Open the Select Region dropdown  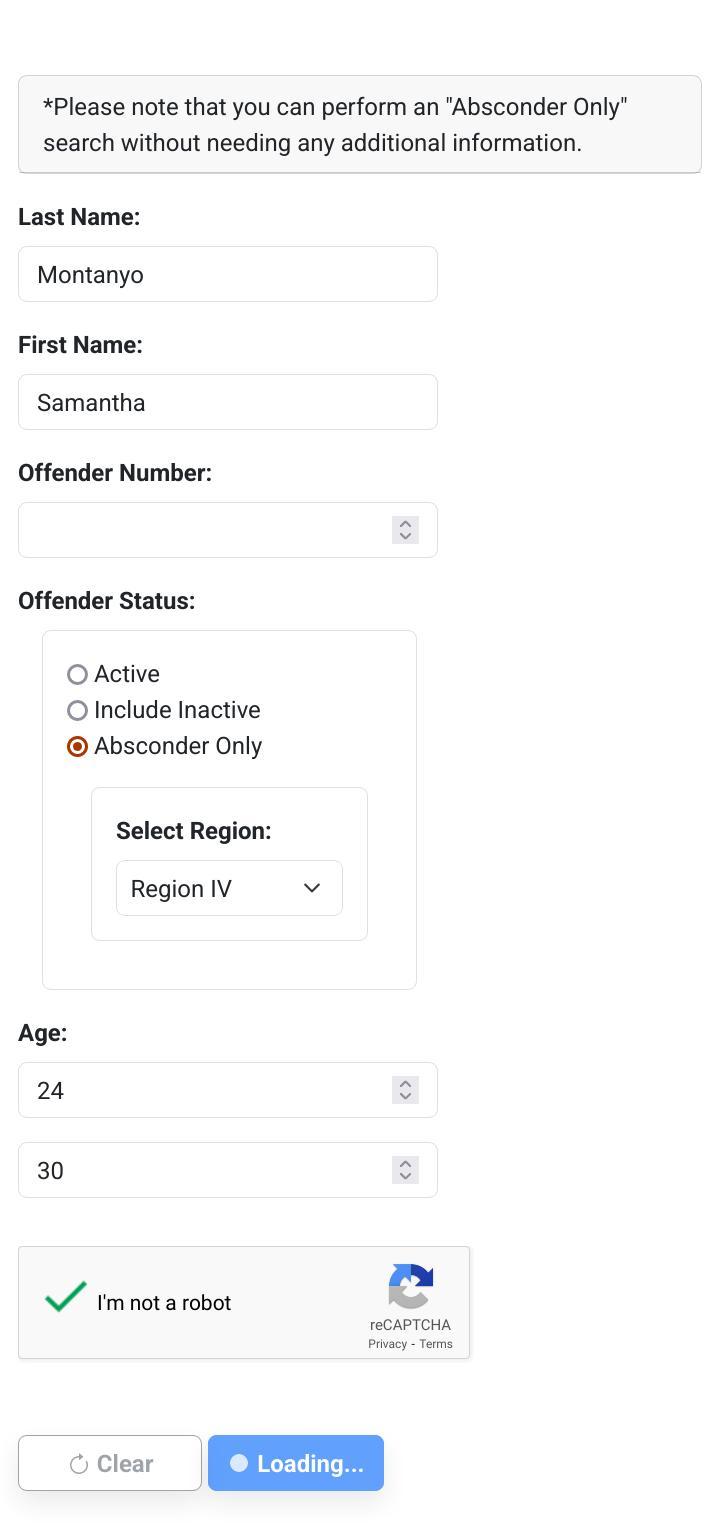click(x=228, y=888)
